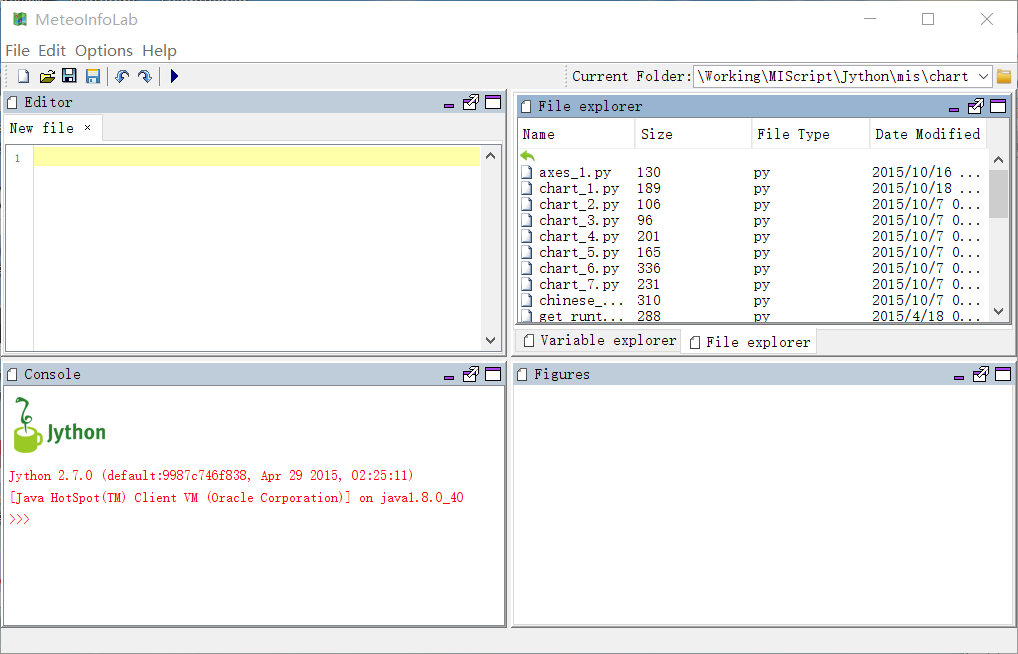Run the script with the blue arrow
1018x654 pixels.
pos(174,76)
